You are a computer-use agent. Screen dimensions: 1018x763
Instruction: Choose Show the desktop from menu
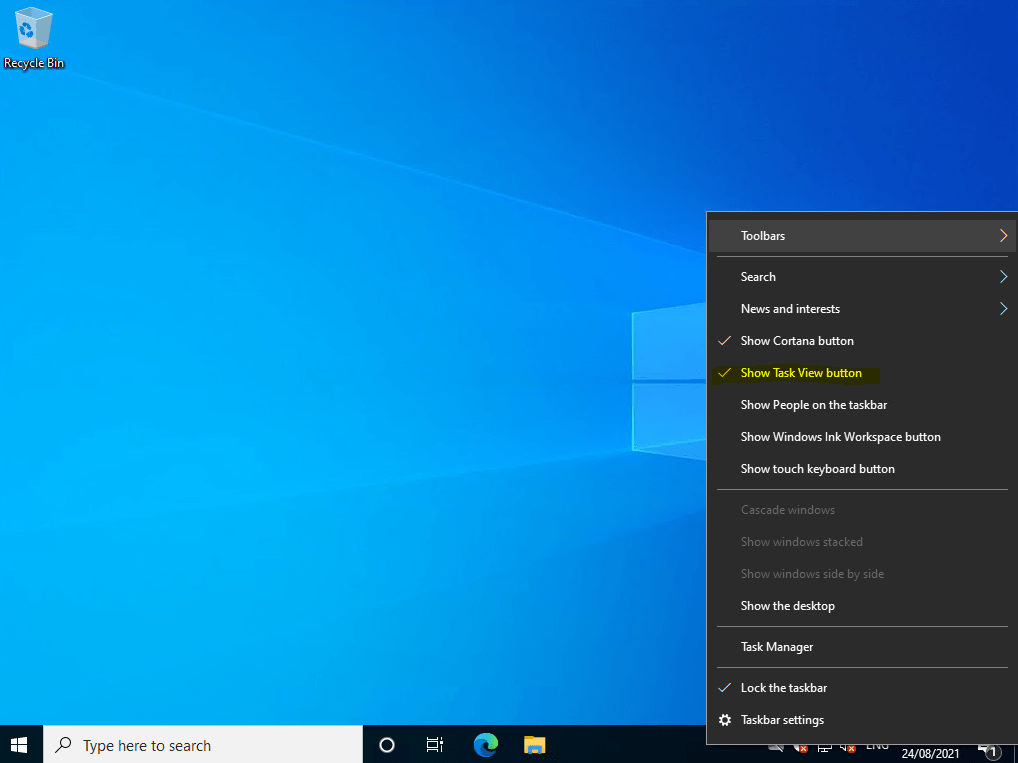862,606
